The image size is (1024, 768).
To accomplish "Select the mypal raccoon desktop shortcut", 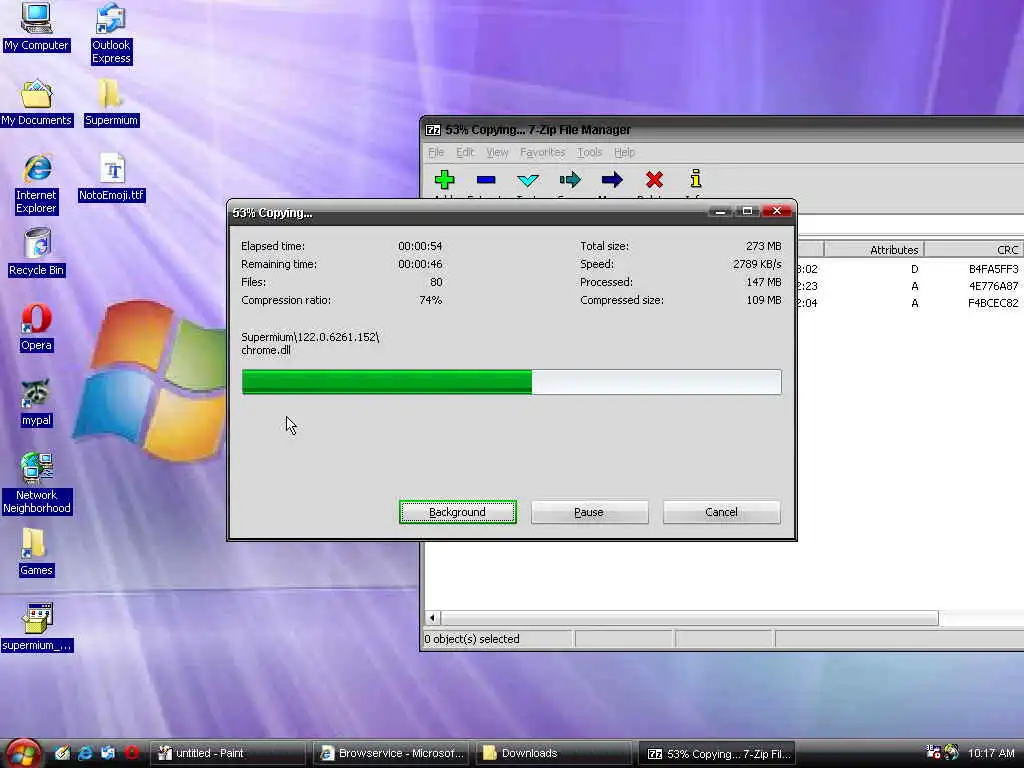I will point(36,403).
